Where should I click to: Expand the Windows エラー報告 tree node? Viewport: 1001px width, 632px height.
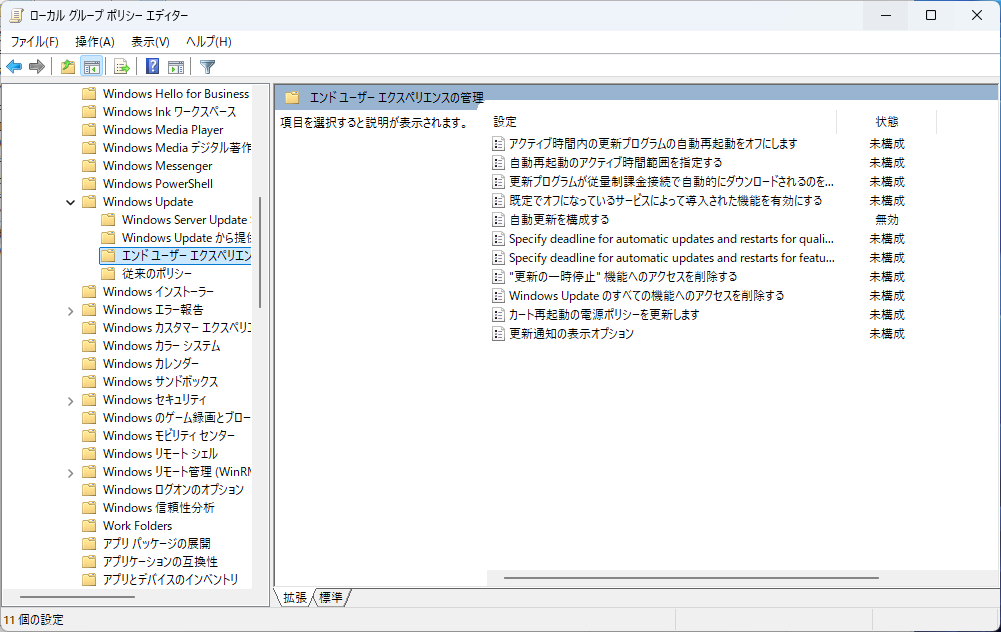[x=70, y=310]
